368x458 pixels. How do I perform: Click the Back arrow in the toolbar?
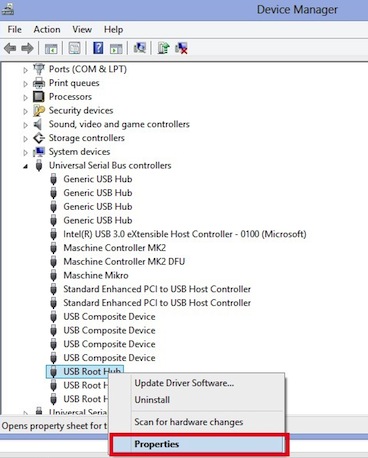10,49
